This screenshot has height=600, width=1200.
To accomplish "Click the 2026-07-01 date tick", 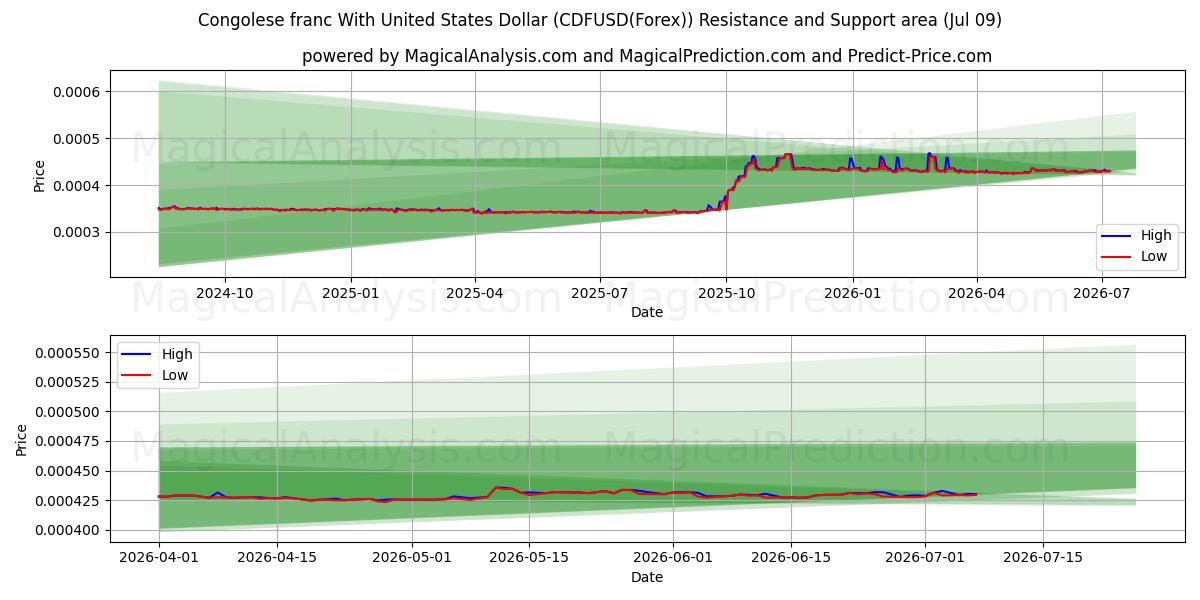I will [x=927, y=558].
